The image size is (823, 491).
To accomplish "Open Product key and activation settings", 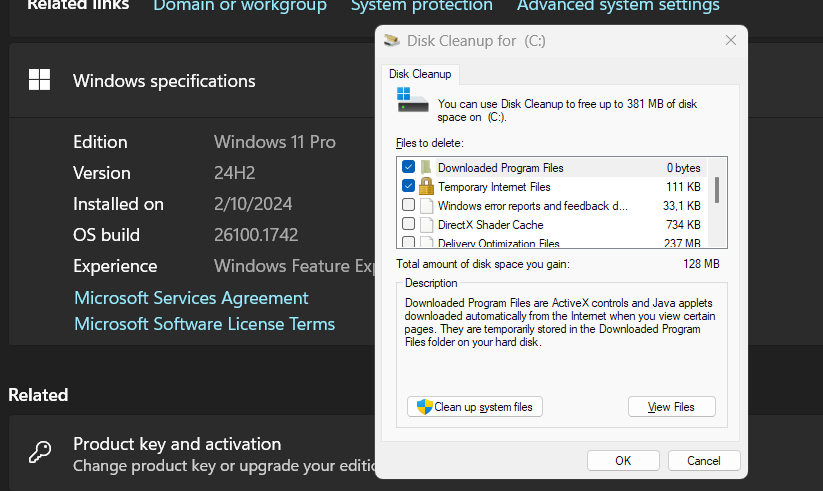I will [x=192, y=454].
